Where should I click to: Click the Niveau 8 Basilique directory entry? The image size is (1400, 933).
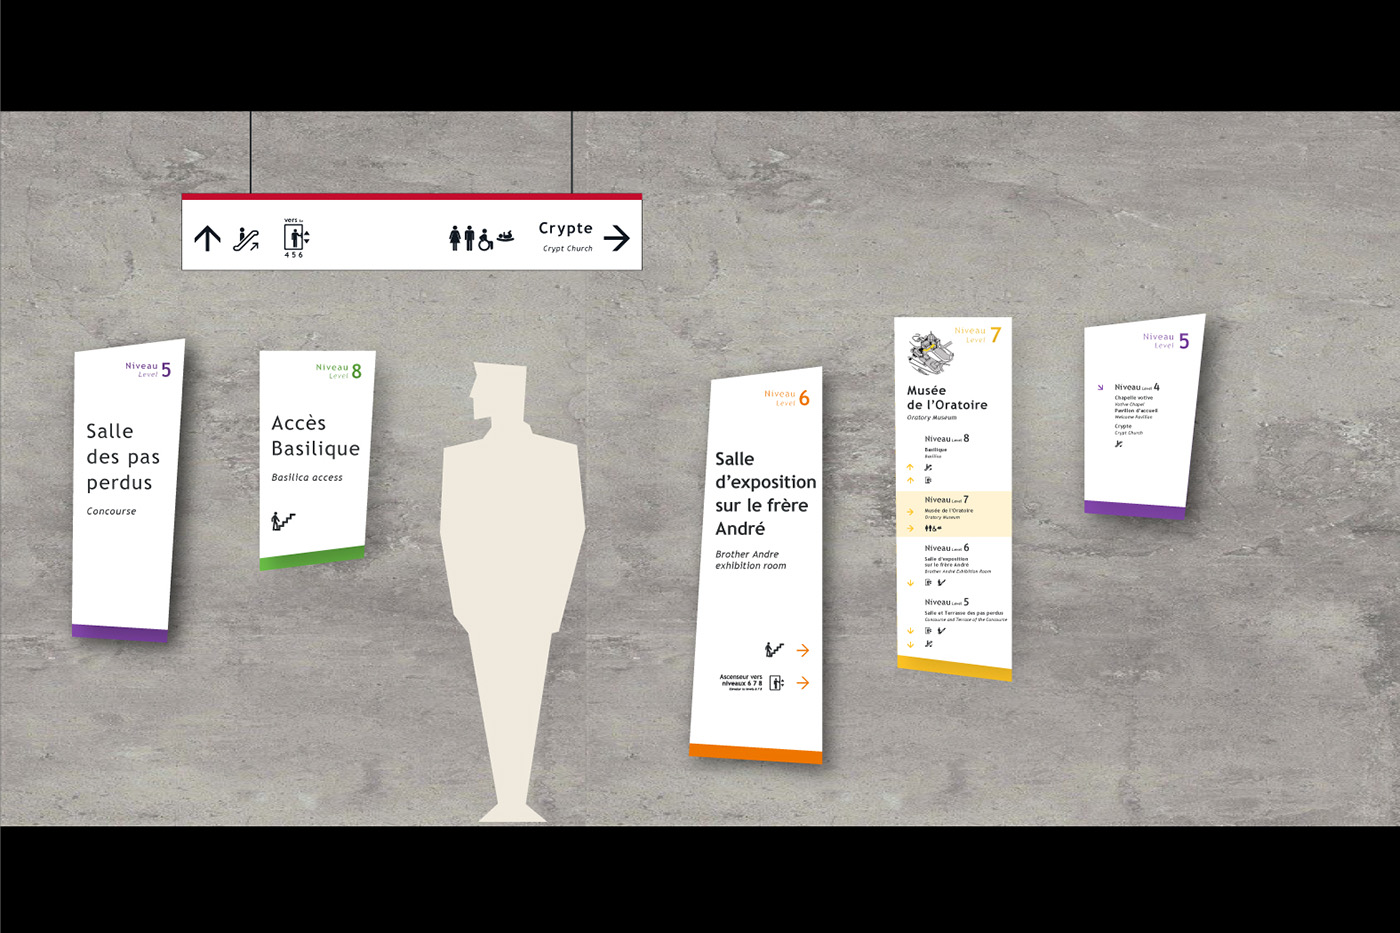[946, 444]
